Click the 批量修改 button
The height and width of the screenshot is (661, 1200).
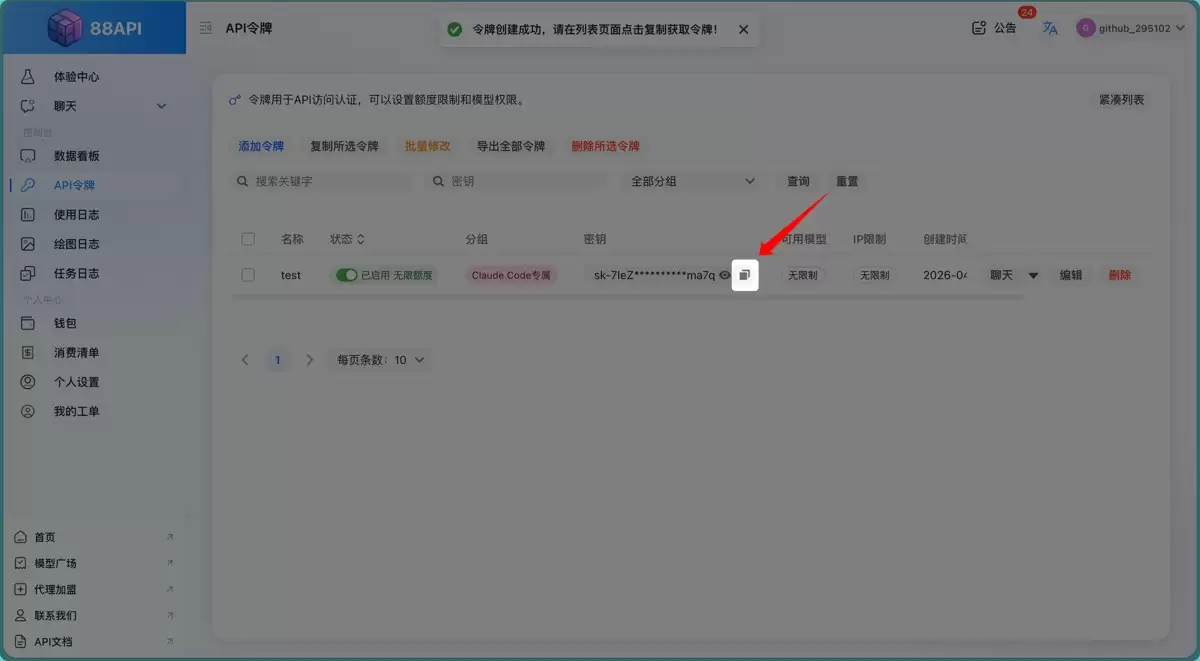(428, 146)
